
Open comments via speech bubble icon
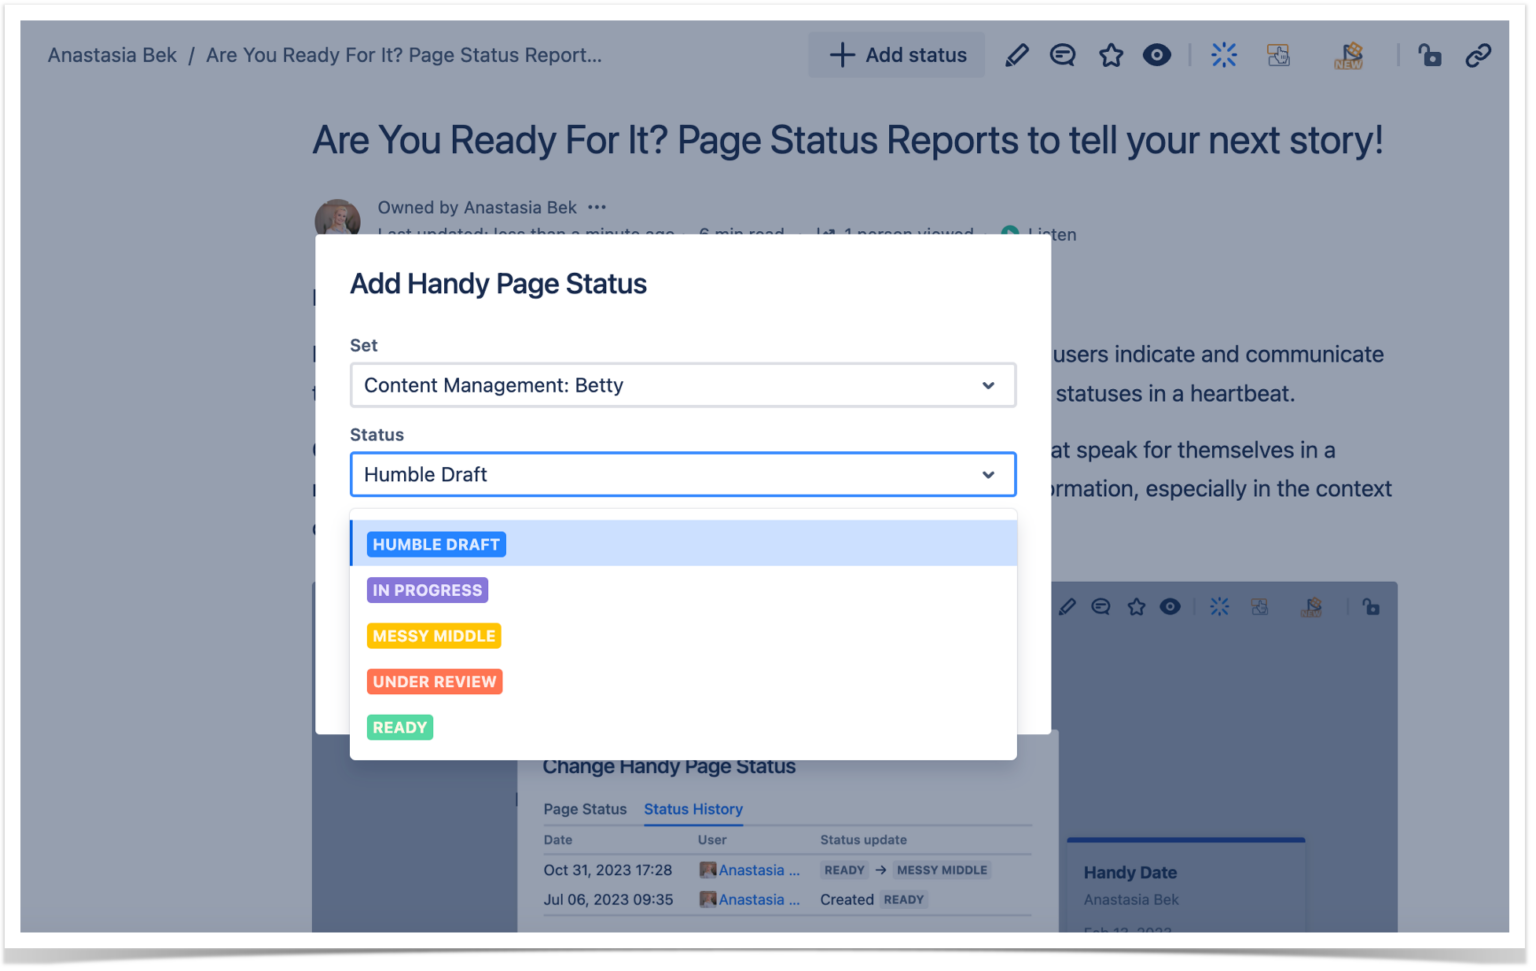[x=1063, y=56]
